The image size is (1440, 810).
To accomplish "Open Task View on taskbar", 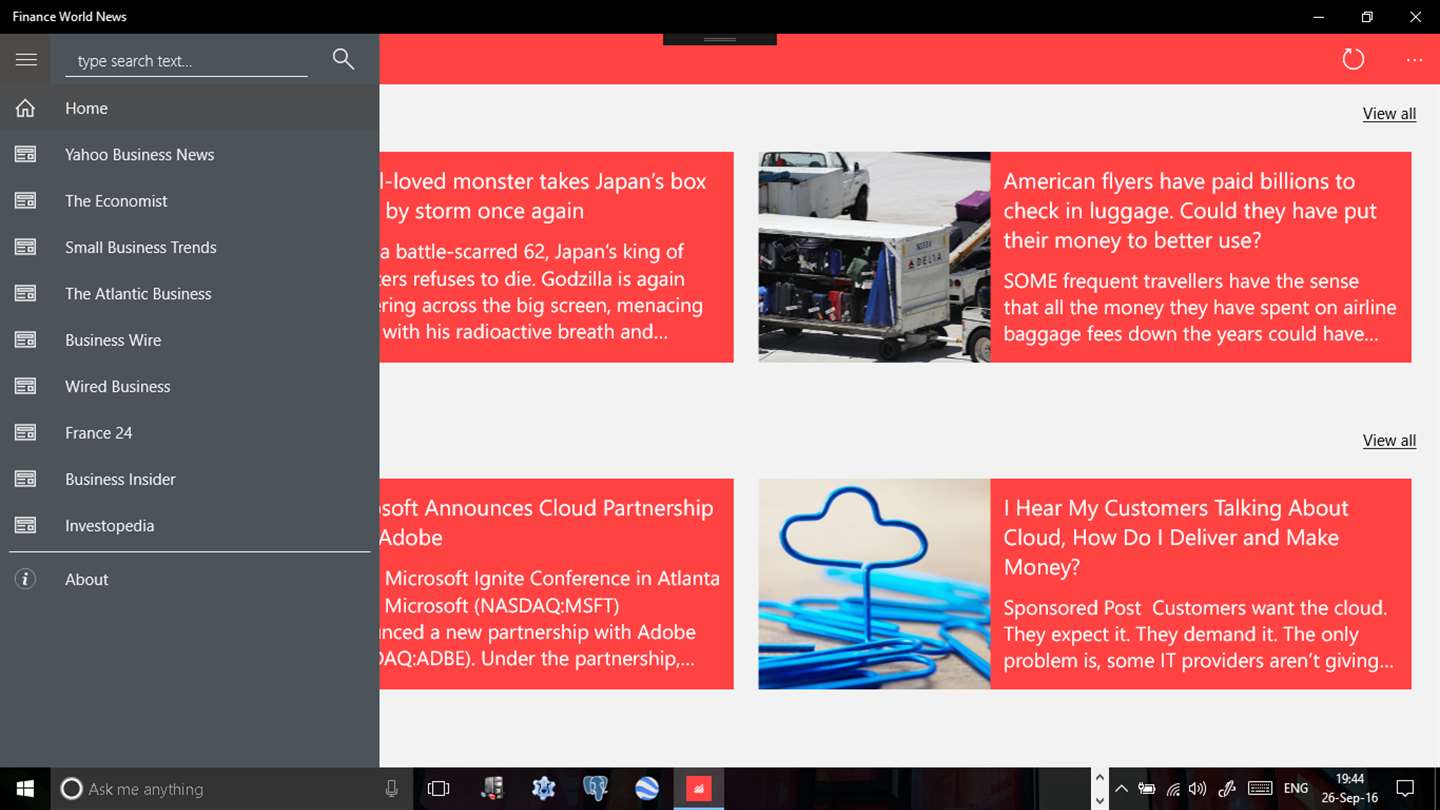I will tap(438, 789).
